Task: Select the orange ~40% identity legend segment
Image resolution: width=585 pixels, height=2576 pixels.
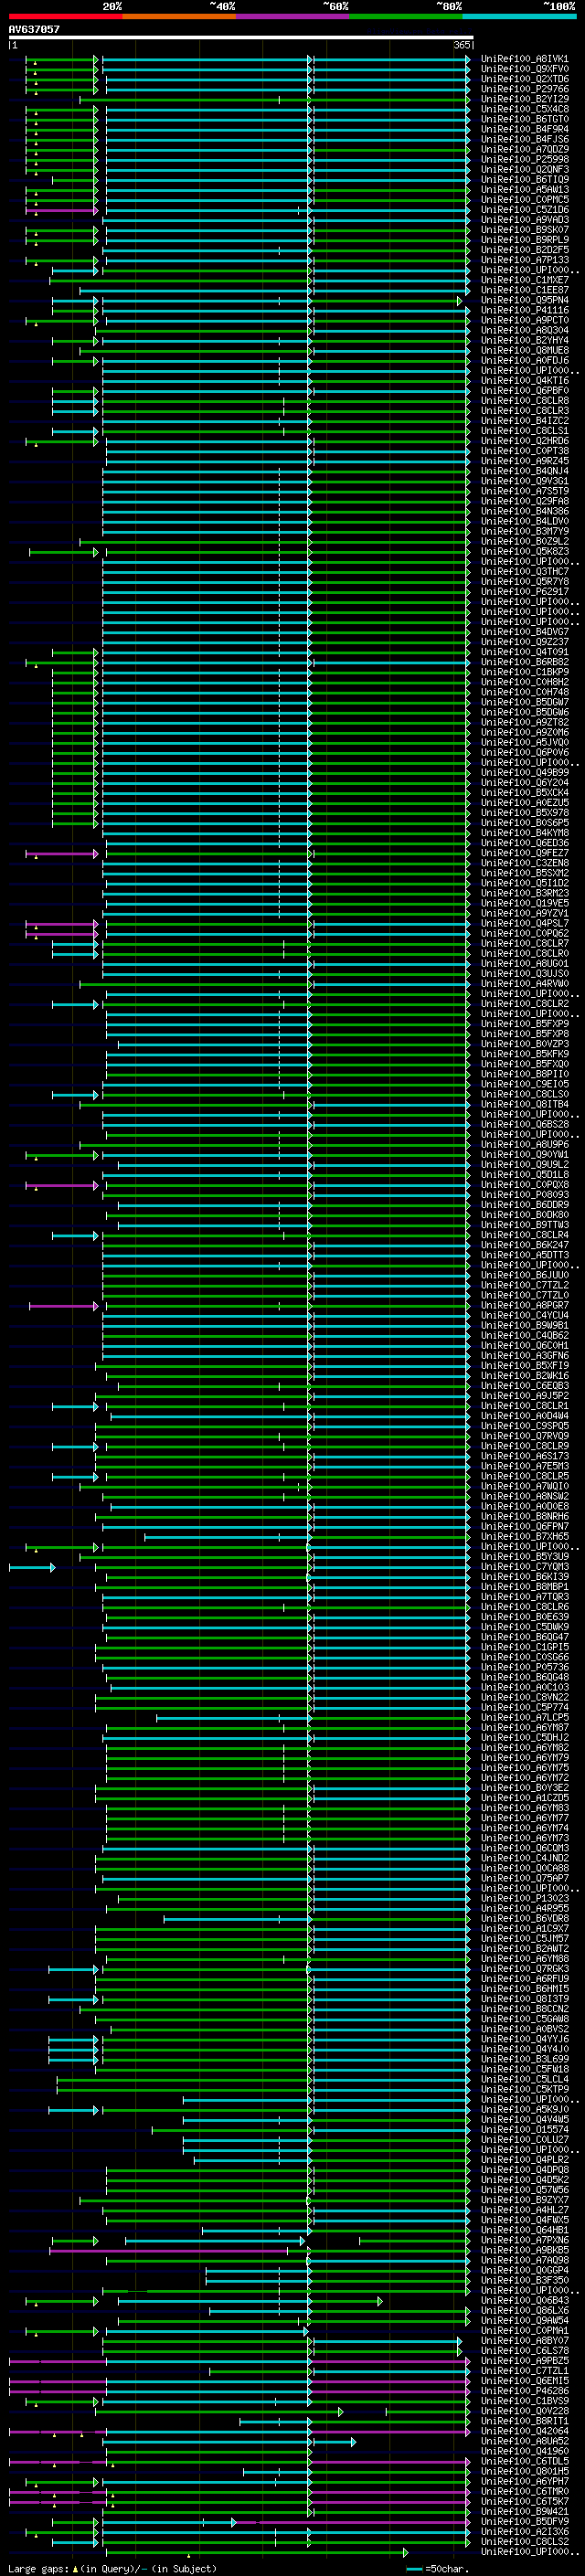Action: 179,16
